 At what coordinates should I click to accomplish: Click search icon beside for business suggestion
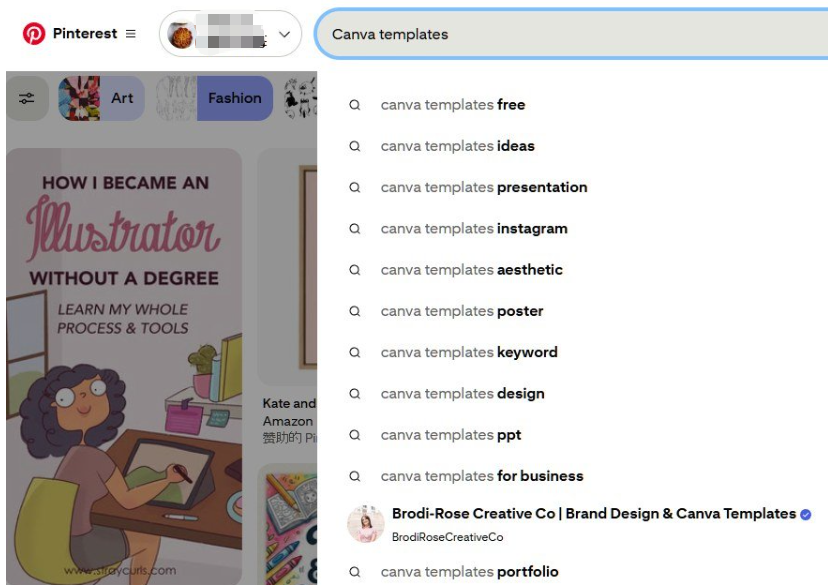(355, 476)
